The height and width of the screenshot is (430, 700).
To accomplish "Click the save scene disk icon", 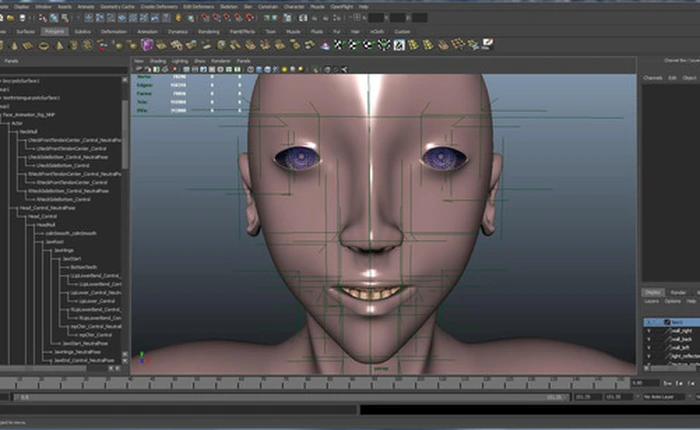I will tap(22, 18).
